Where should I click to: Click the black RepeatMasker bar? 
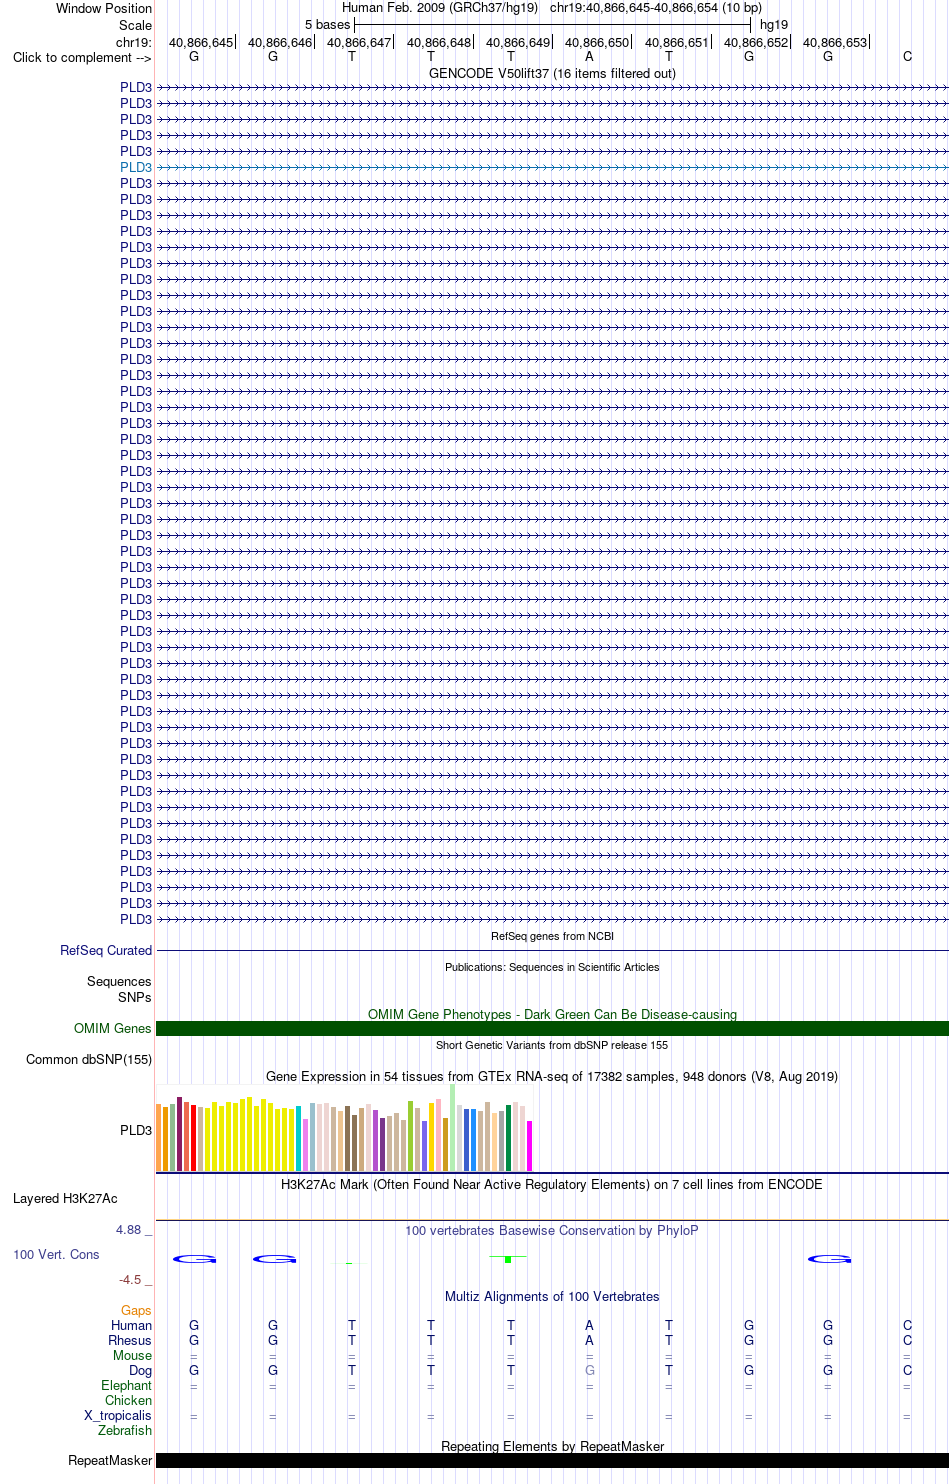pos(552,1460)
